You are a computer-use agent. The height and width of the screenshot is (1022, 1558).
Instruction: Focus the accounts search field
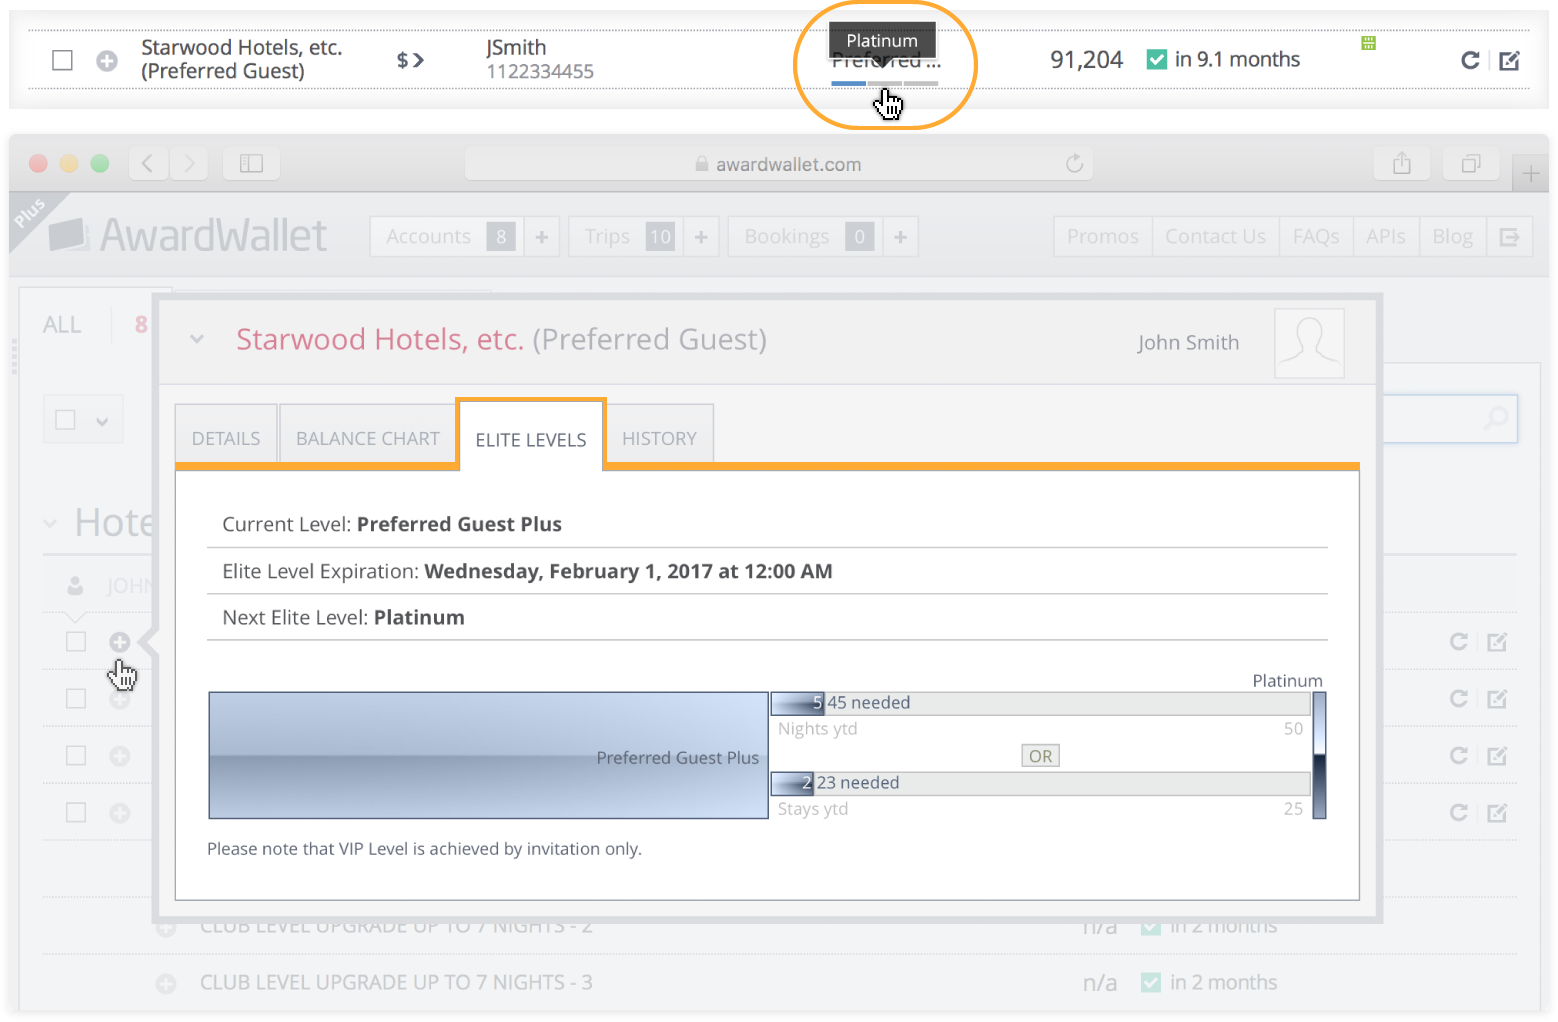coord(1449,418)
